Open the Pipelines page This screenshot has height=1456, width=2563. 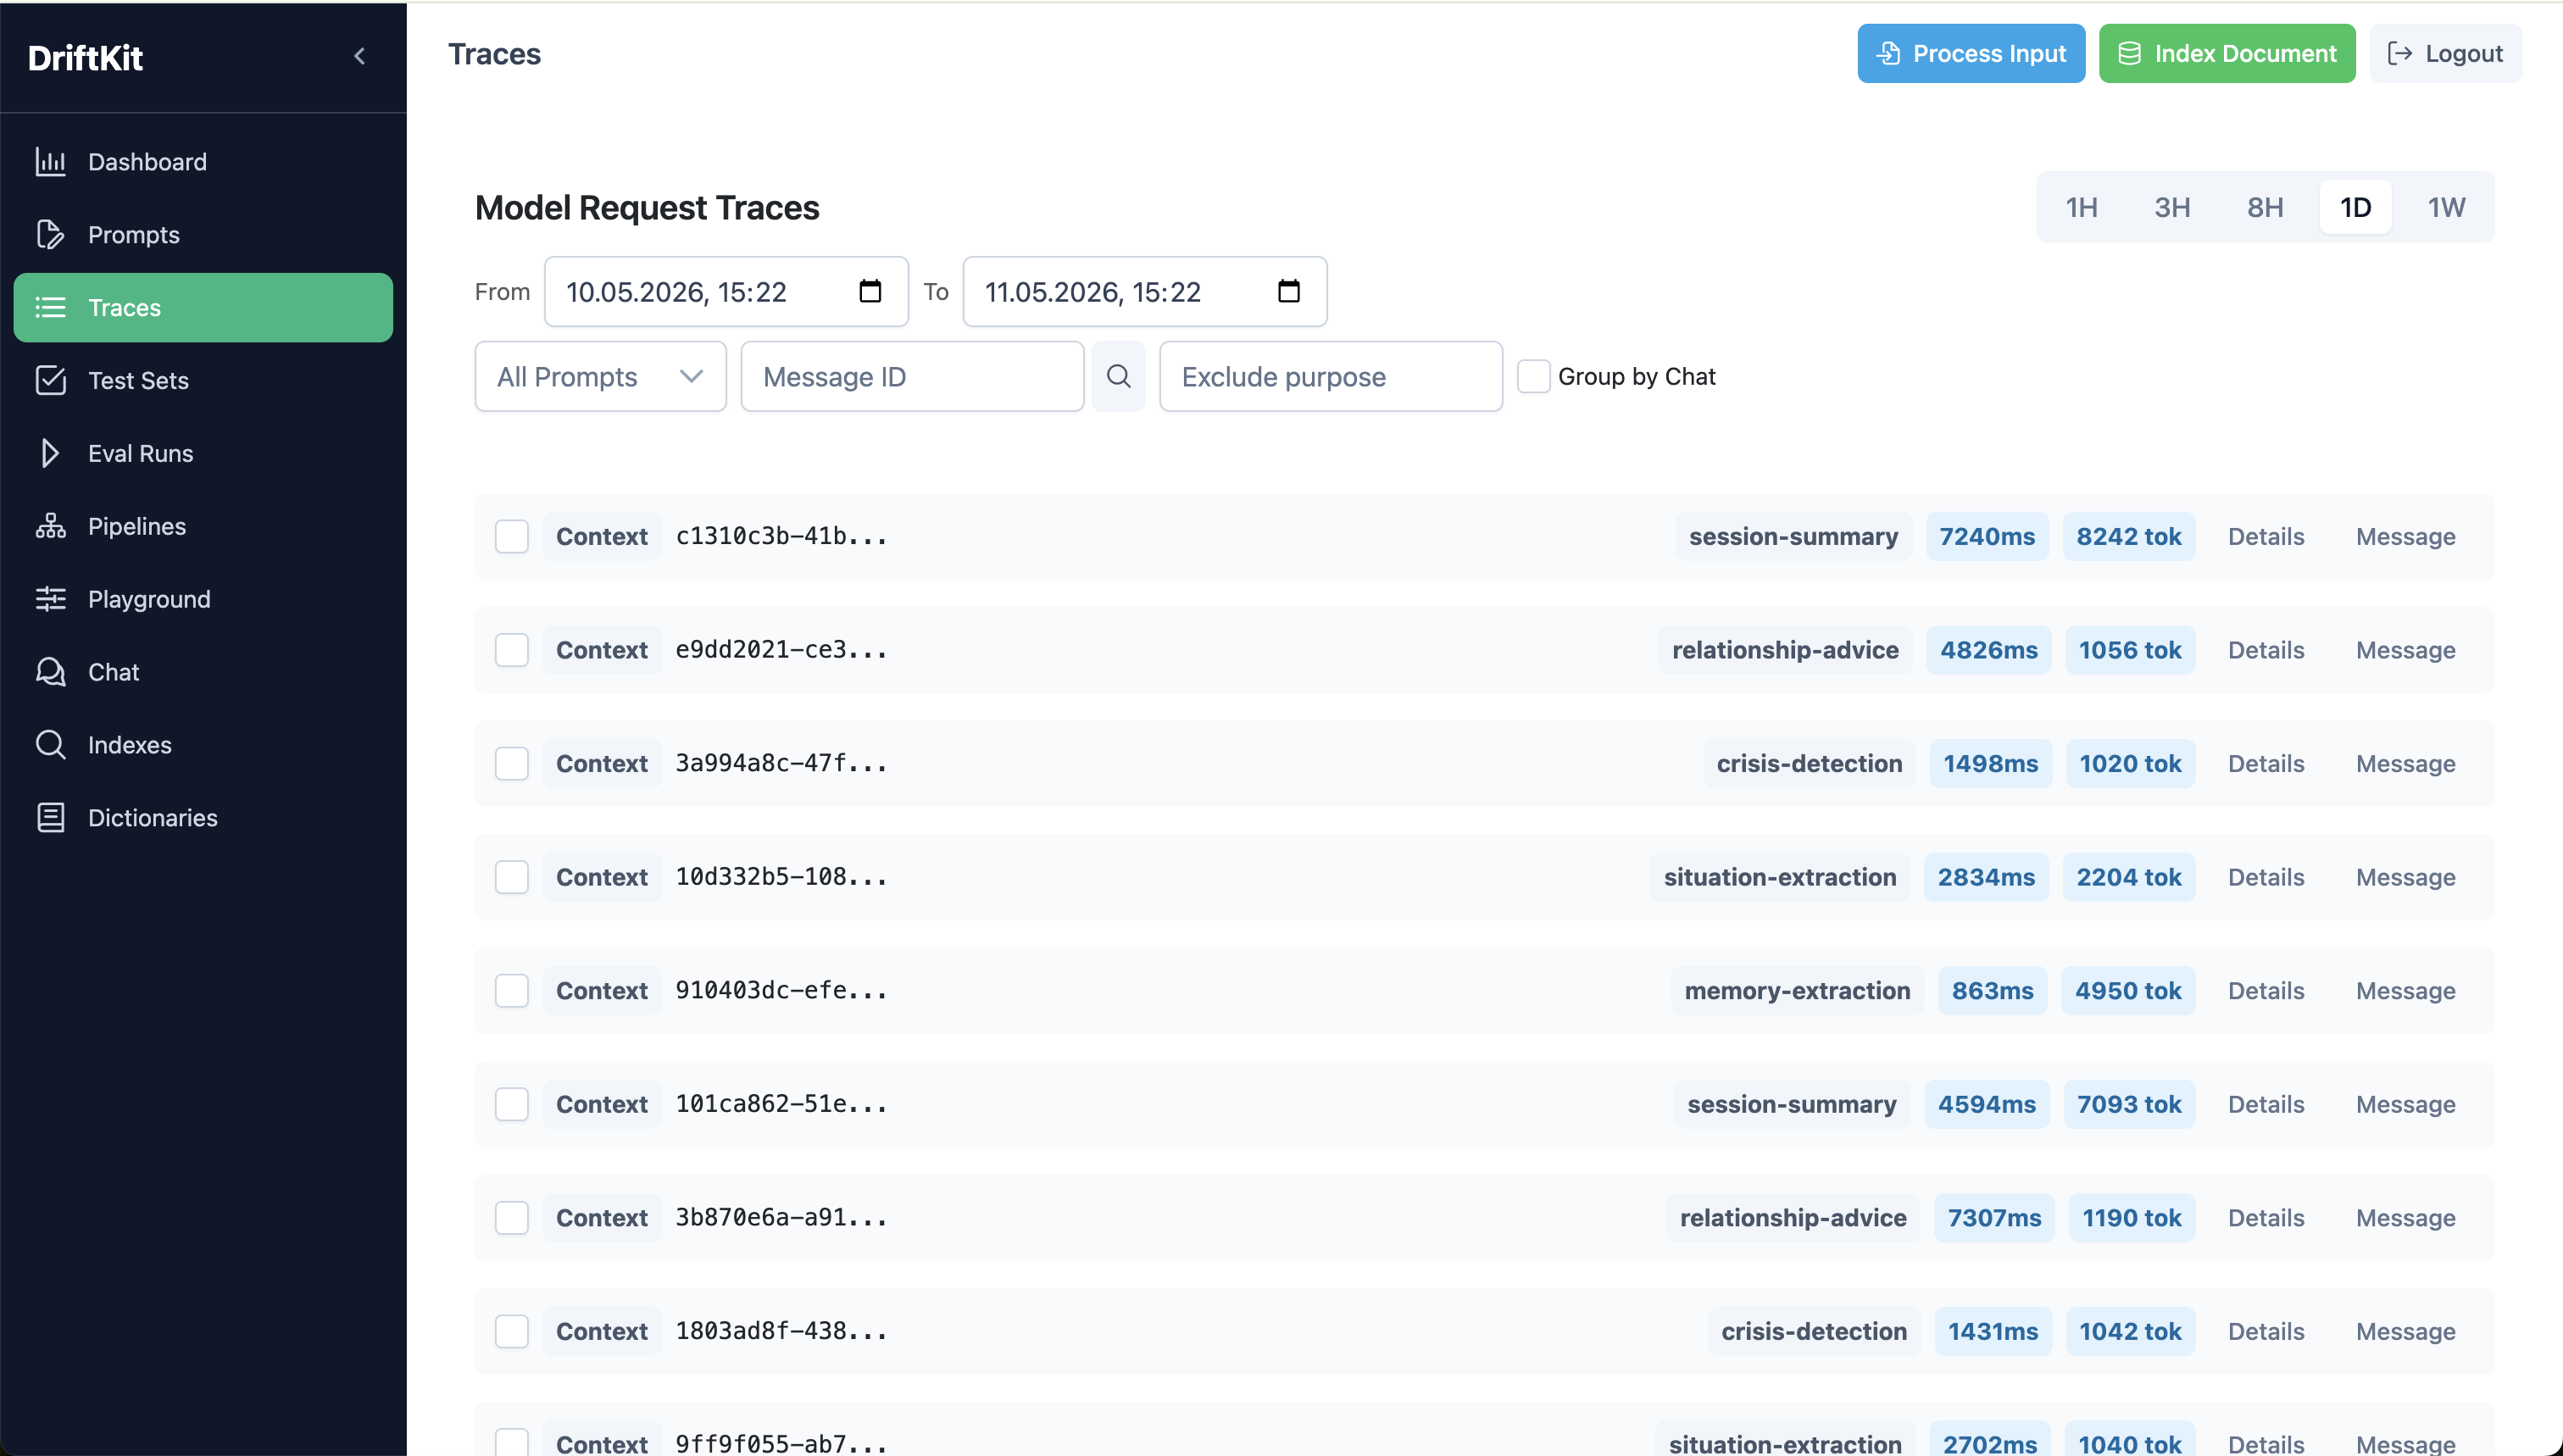[203, 527]
